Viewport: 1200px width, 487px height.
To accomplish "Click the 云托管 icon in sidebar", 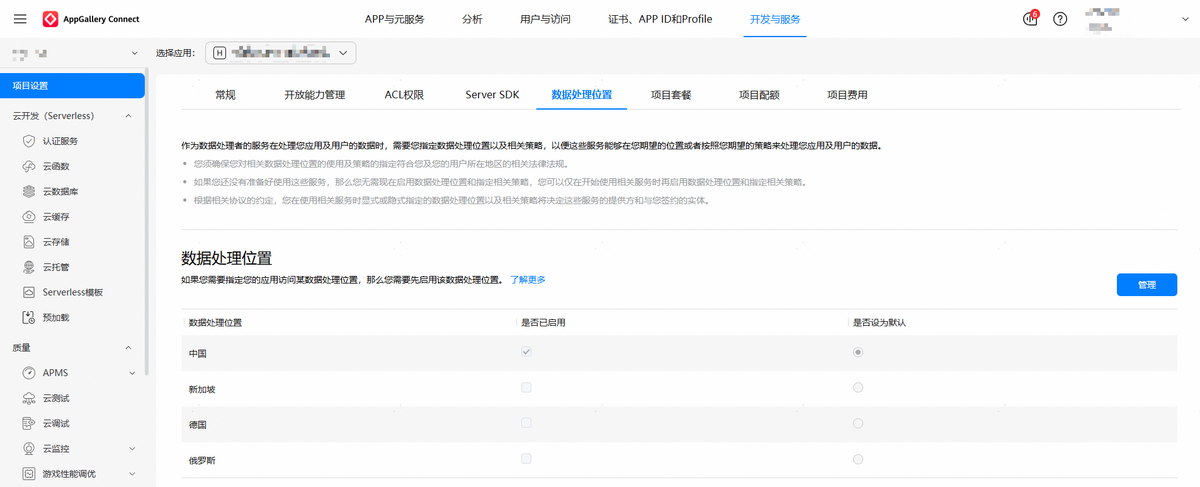I will [29, 267].
